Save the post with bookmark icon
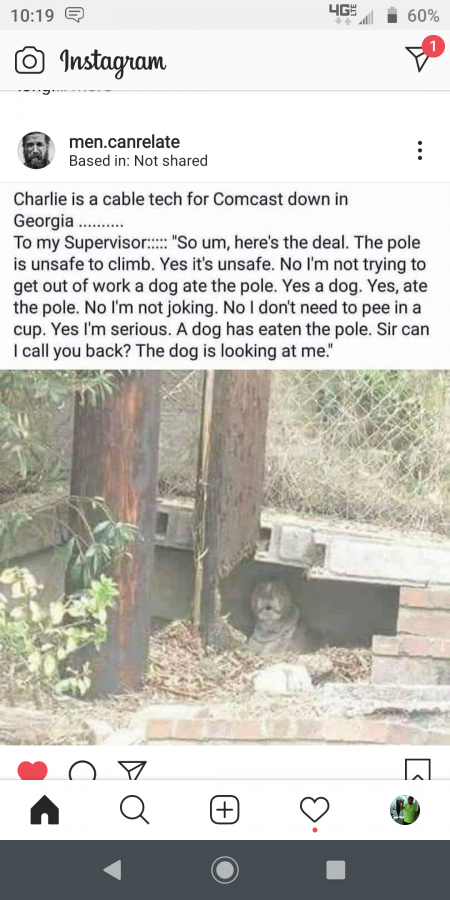This screenshot has width=450, height=900. click(417, 769)
